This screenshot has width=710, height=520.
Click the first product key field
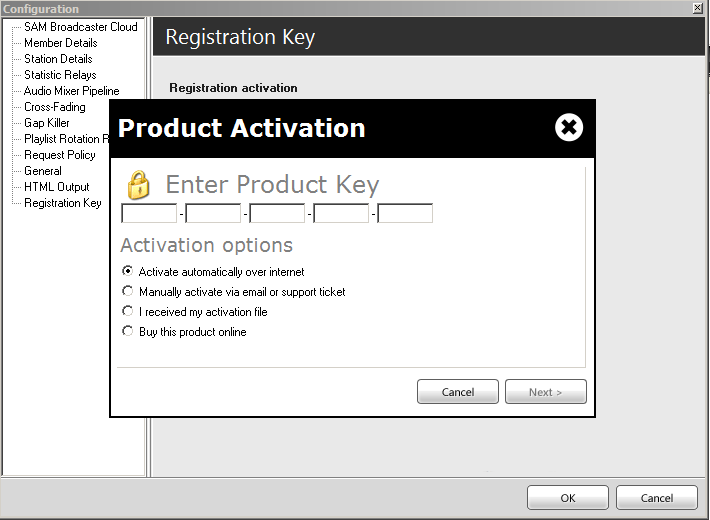tap(149, 213)
